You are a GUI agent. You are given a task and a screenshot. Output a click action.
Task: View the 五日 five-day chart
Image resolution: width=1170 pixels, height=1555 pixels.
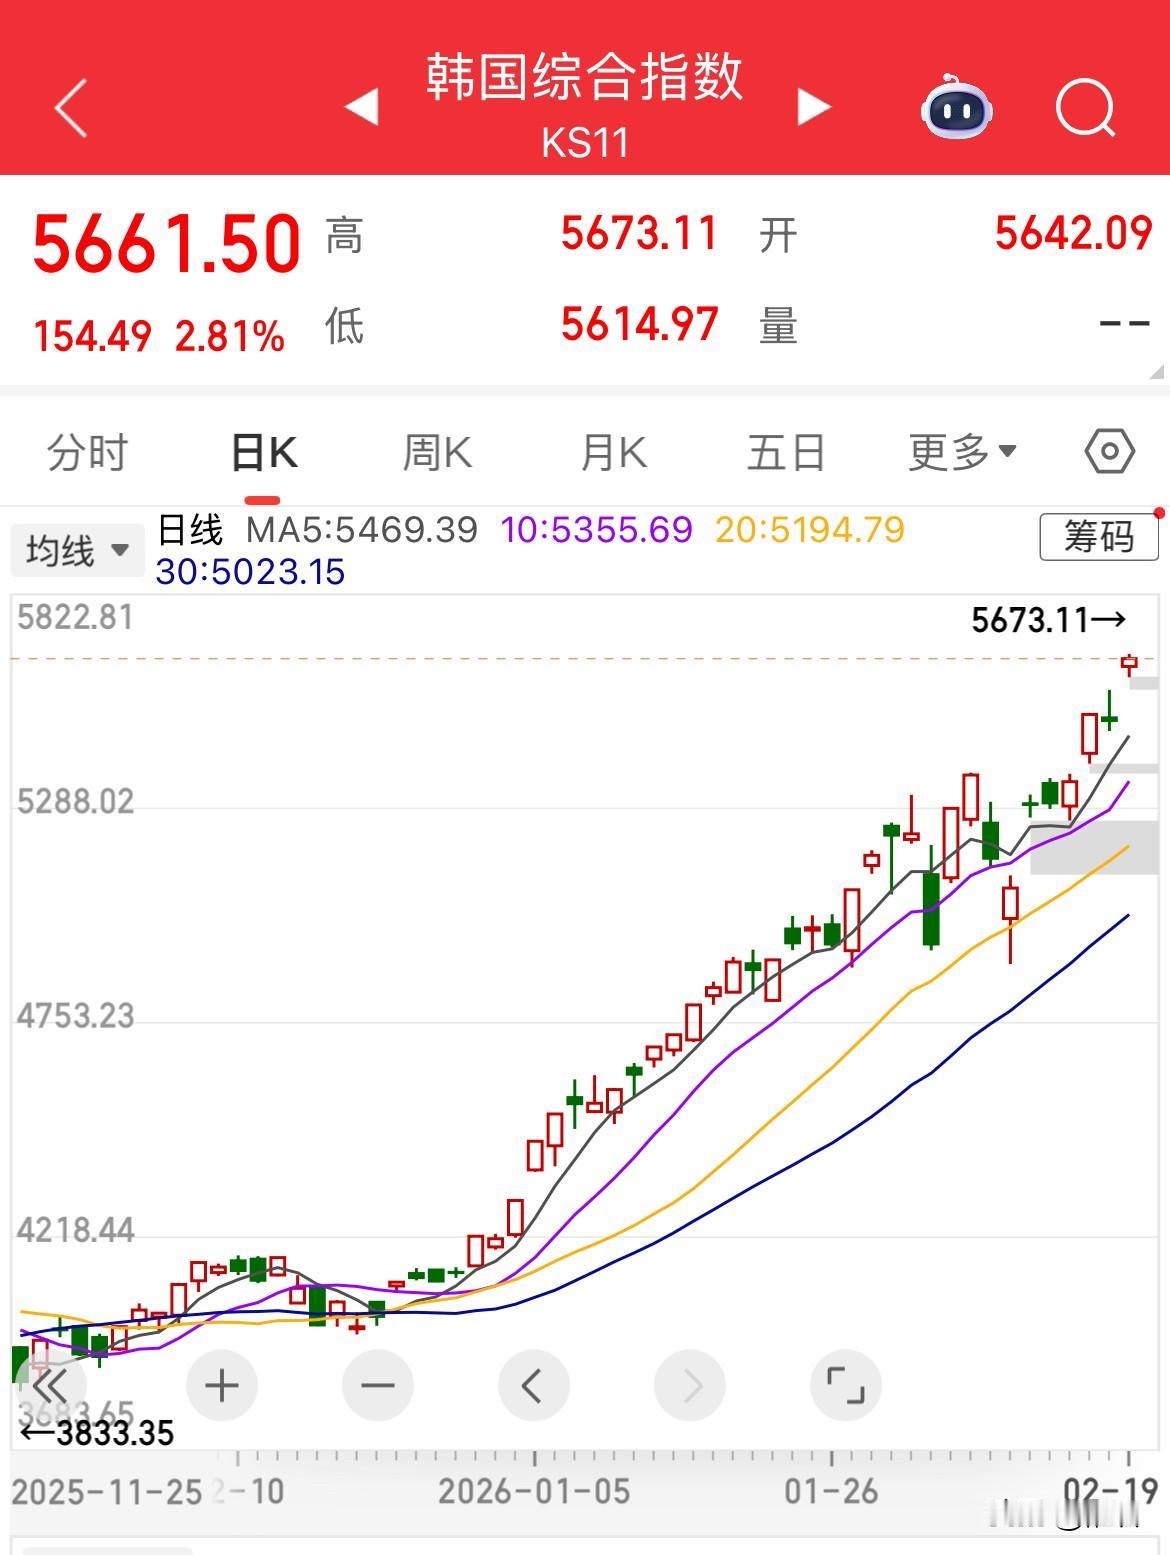786,451
